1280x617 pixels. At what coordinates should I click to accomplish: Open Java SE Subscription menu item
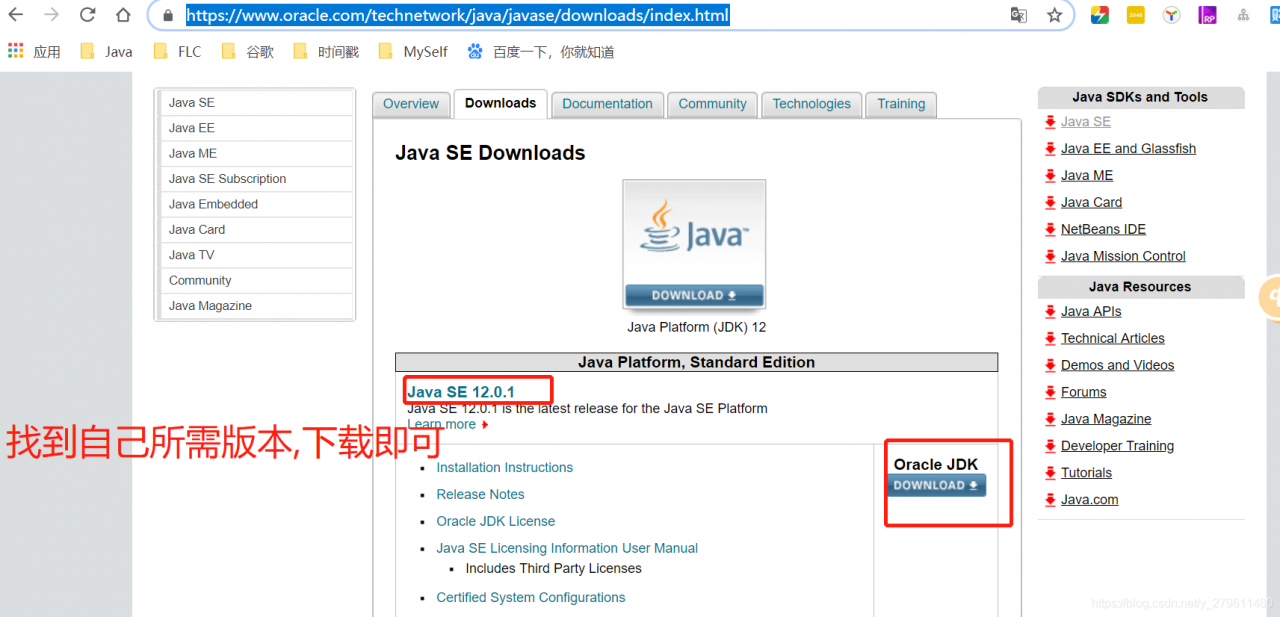pyautogui.click(x=256, y=179)
